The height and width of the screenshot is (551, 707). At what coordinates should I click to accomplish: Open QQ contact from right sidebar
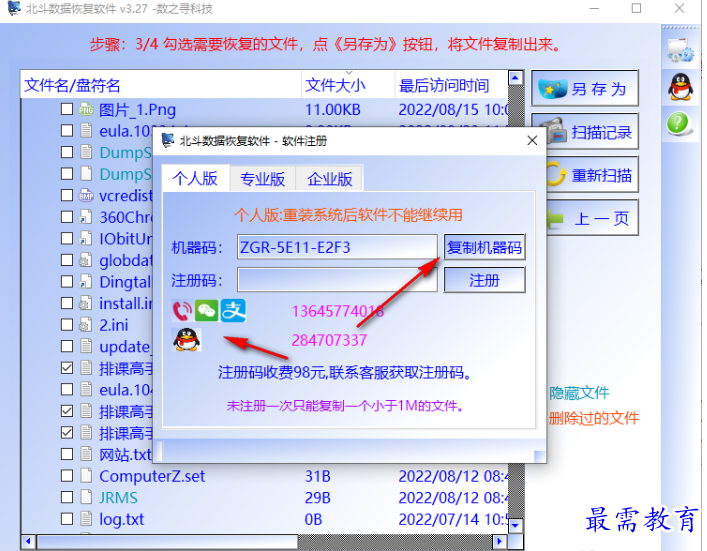click(680, 87)
